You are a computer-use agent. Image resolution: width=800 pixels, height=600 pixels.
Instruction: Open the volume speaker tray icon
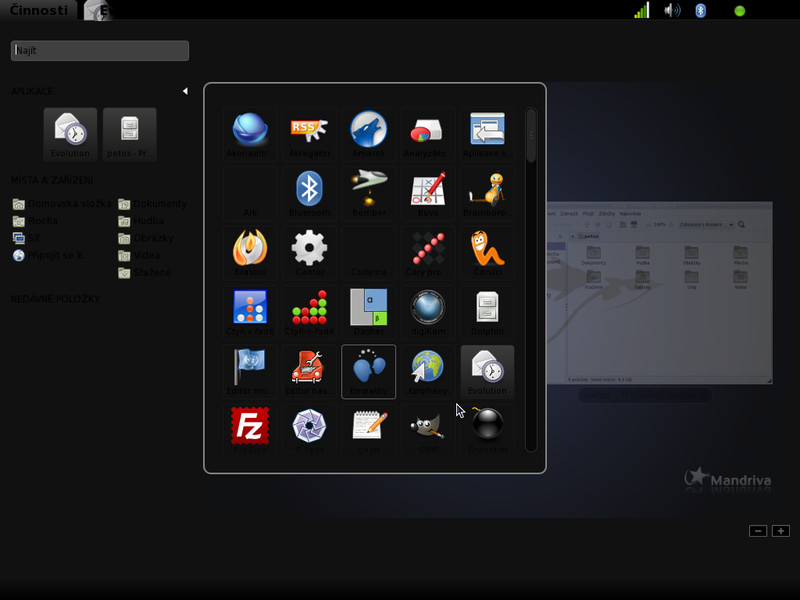pyautogui.click(x=672, y=10)
